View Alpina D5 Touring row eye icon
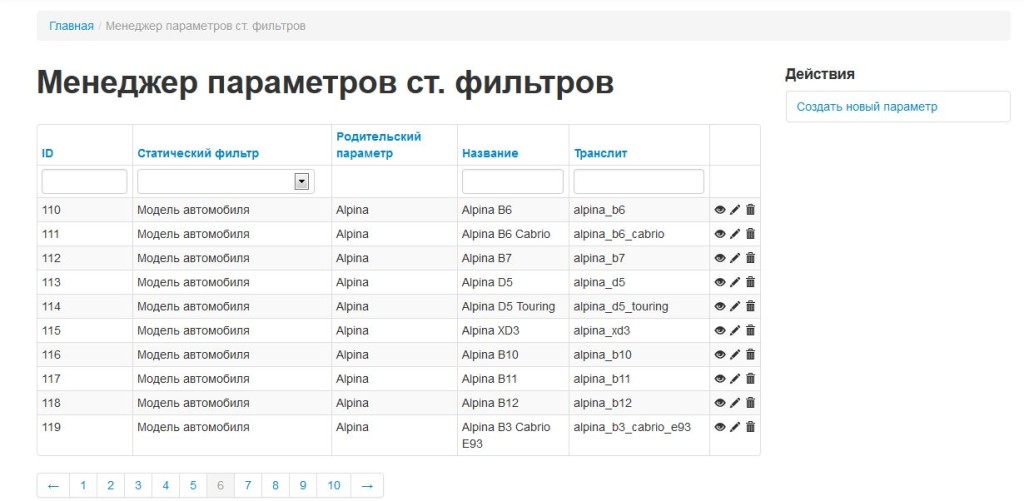The image size is (1024, 501). tap(720, 306)
